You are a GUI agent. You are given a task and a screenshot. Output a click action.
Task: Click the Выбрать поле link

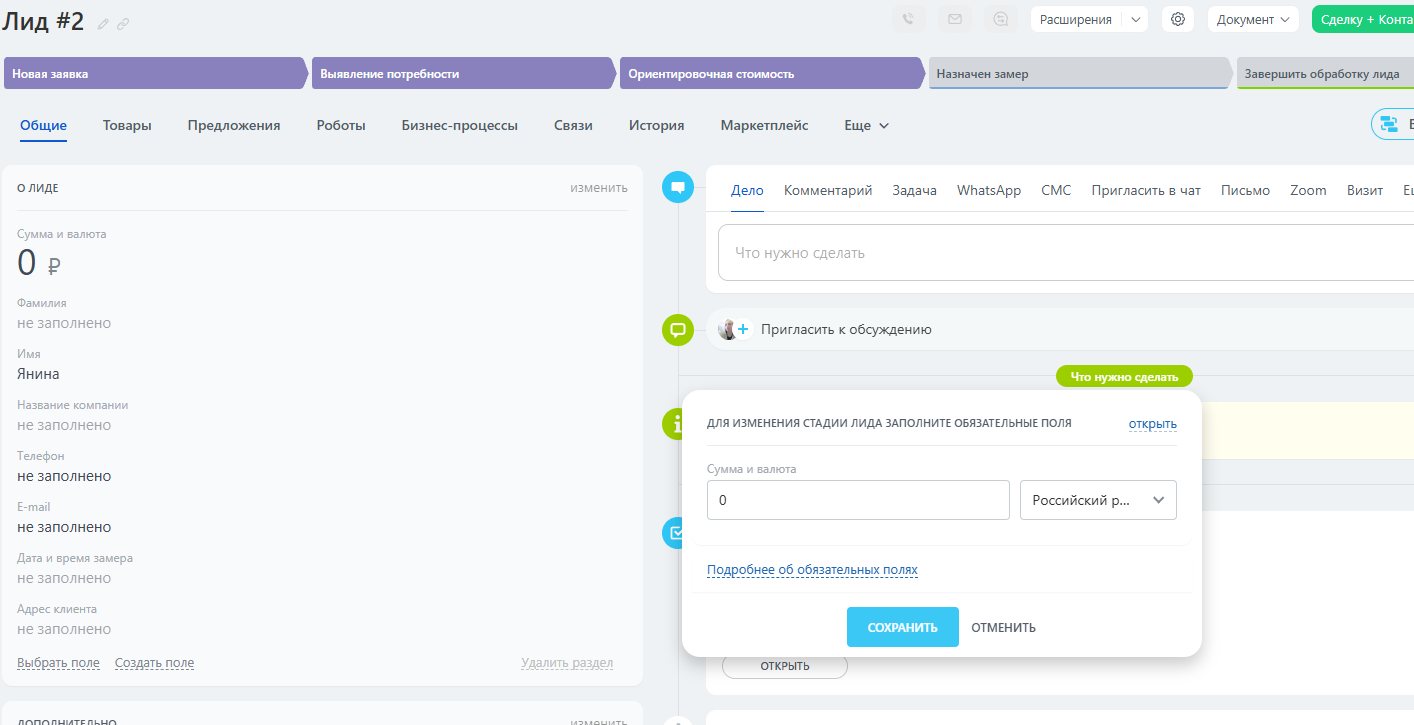click(58, 663)
